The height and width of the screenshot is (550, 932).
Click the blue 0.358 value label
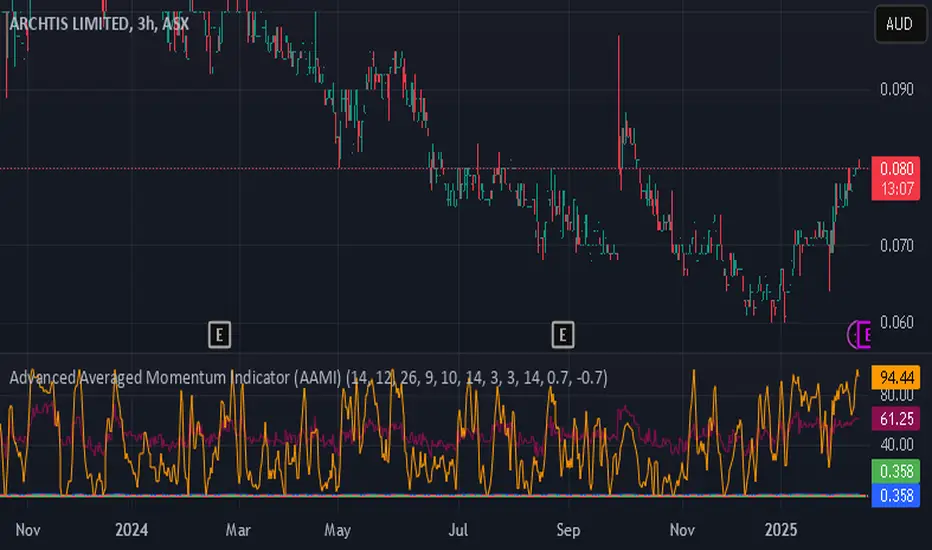click(x=896, y=495)
